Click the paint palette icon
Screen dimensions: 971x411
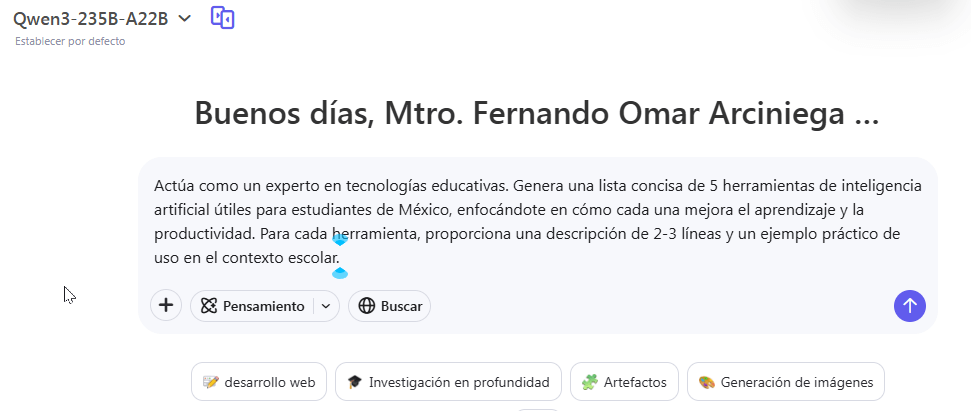[x=706, y=382]
